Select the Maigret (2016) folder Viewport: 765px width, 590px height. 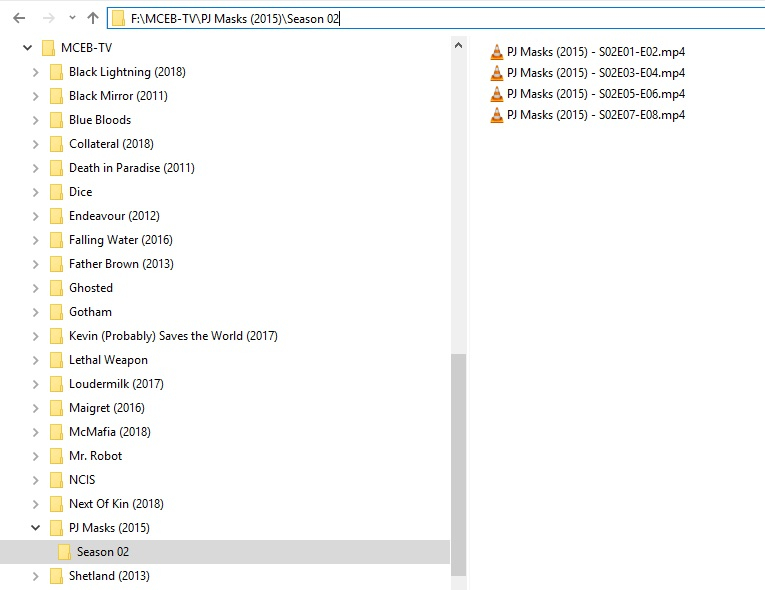(x=107, y=407)
